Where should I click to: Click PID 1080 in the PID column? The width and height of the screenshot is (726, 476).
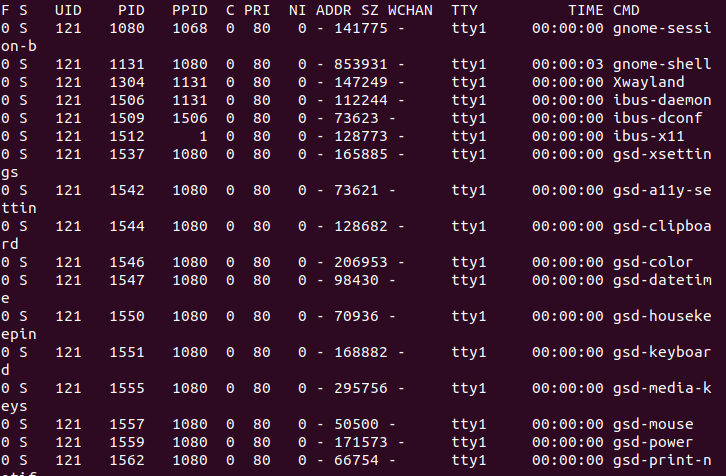[127, 28]
